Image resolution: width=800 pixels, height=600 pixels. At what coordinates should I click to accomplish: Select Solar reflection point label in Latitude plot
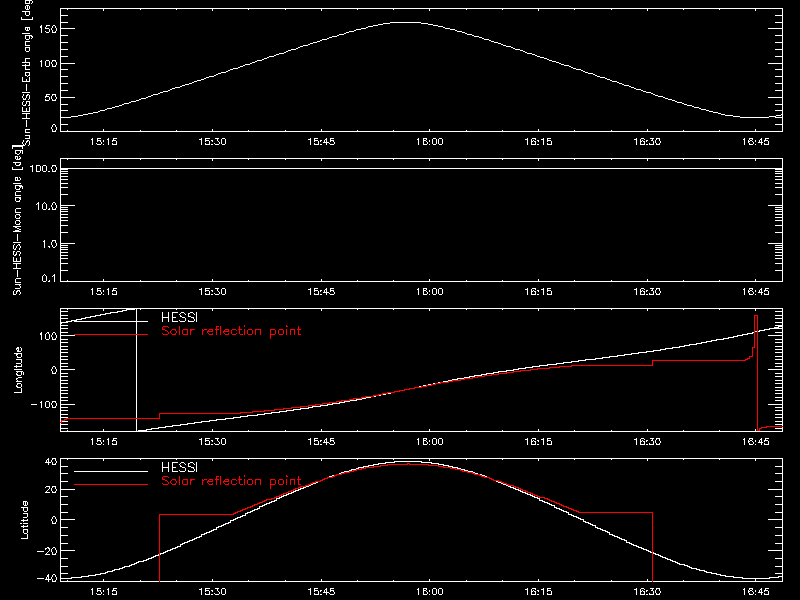point(231,481)
